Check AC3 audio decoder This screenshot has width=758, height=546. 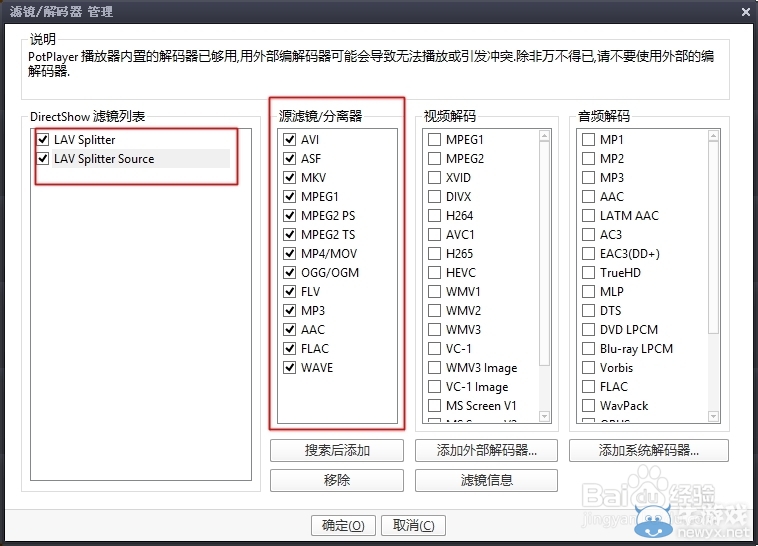[x=588, y=235]
